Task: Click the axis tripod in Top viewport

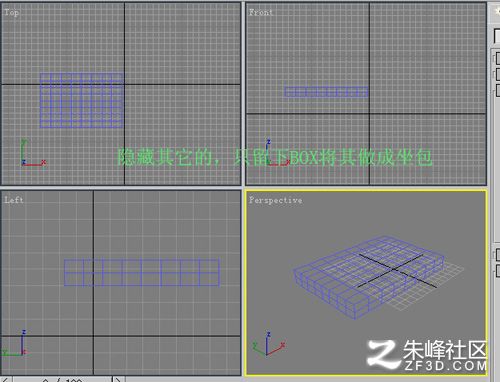Action: (33, 153)
